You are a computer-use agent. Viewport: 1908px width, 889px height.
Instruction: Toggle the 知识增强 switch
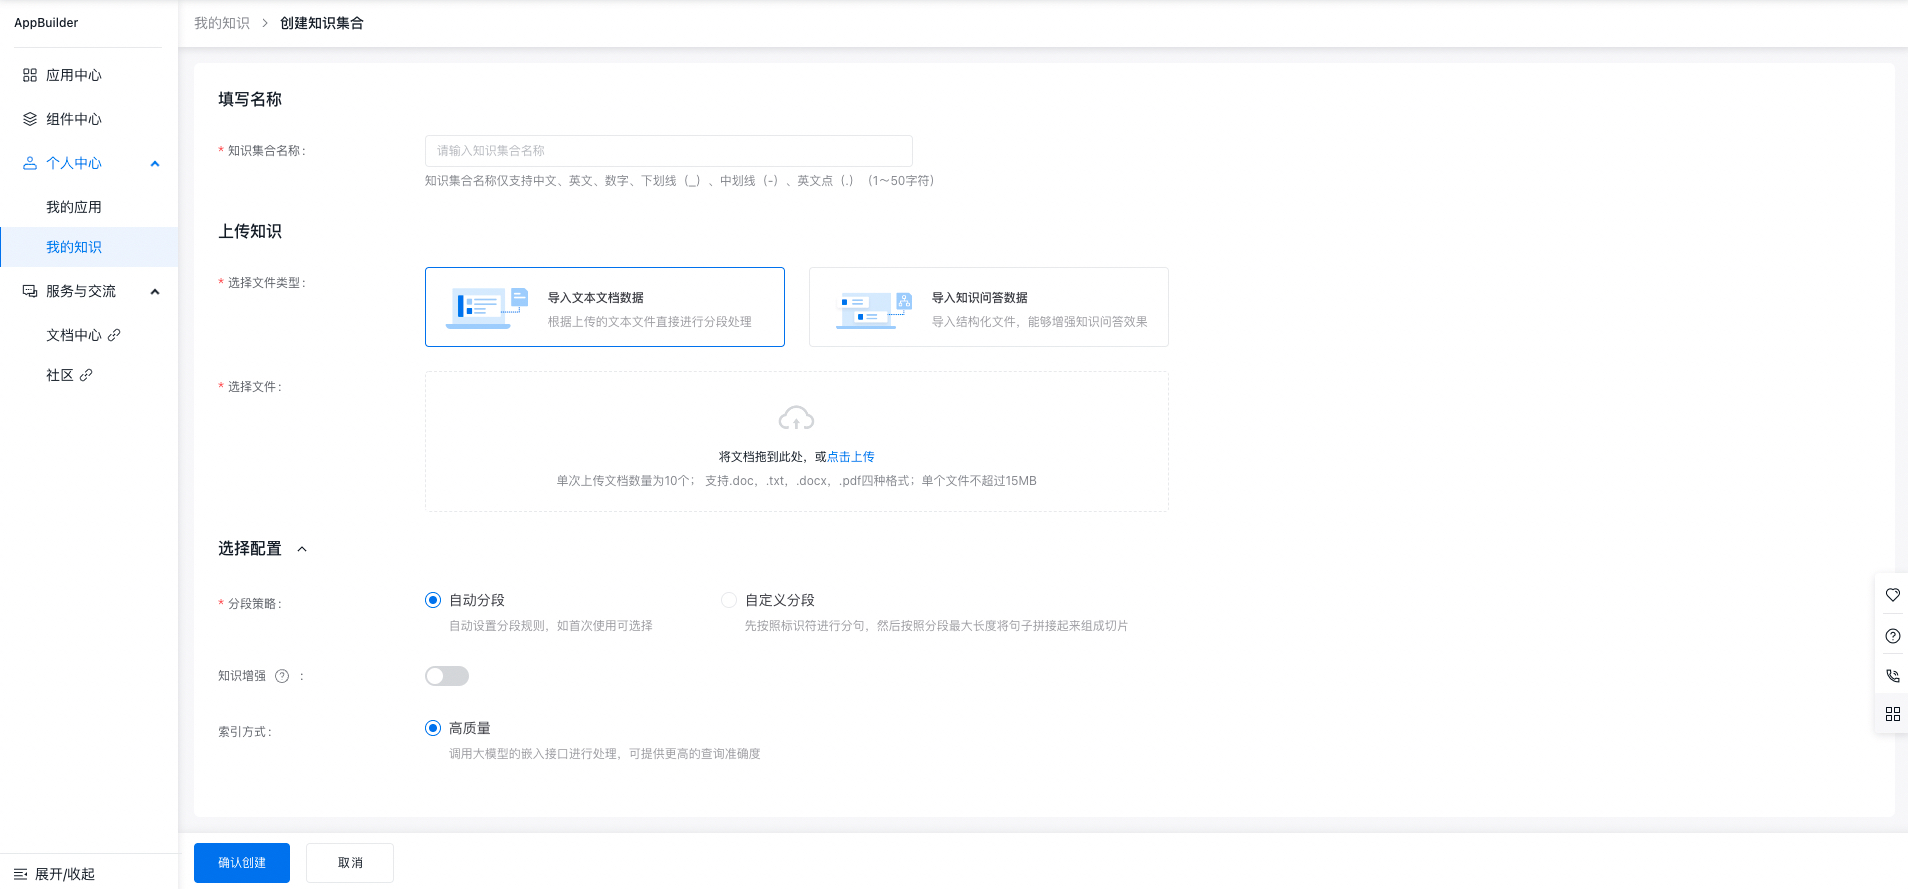point(447,676)
